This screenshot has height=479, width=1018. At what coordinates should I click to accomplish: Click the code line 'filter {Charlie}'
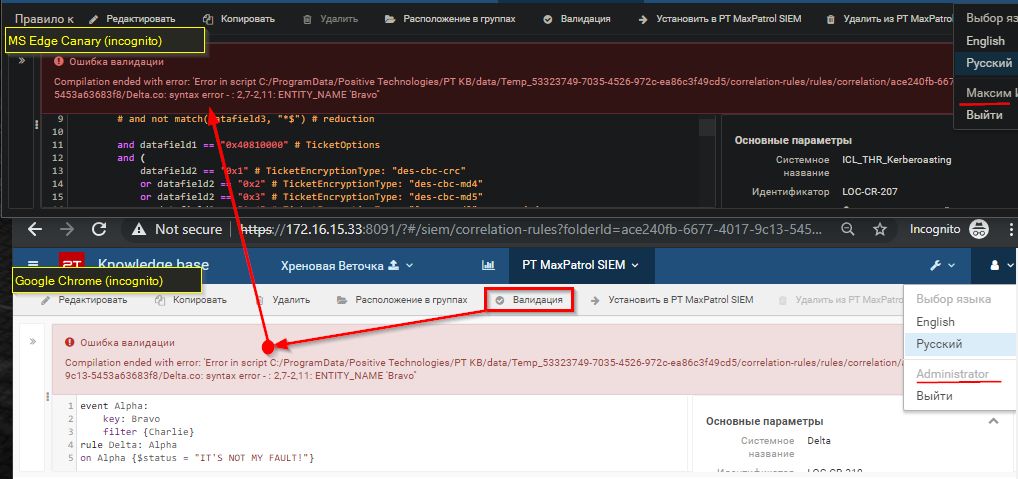click(149, 432)
